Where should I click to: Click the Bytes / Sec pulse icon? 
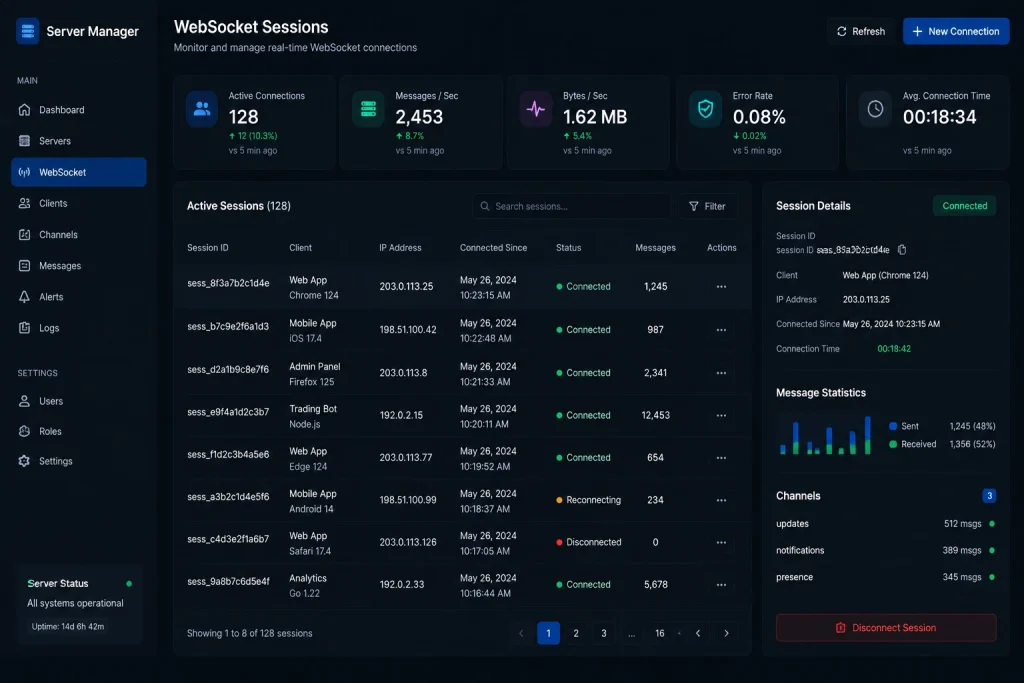click(536, 109)
